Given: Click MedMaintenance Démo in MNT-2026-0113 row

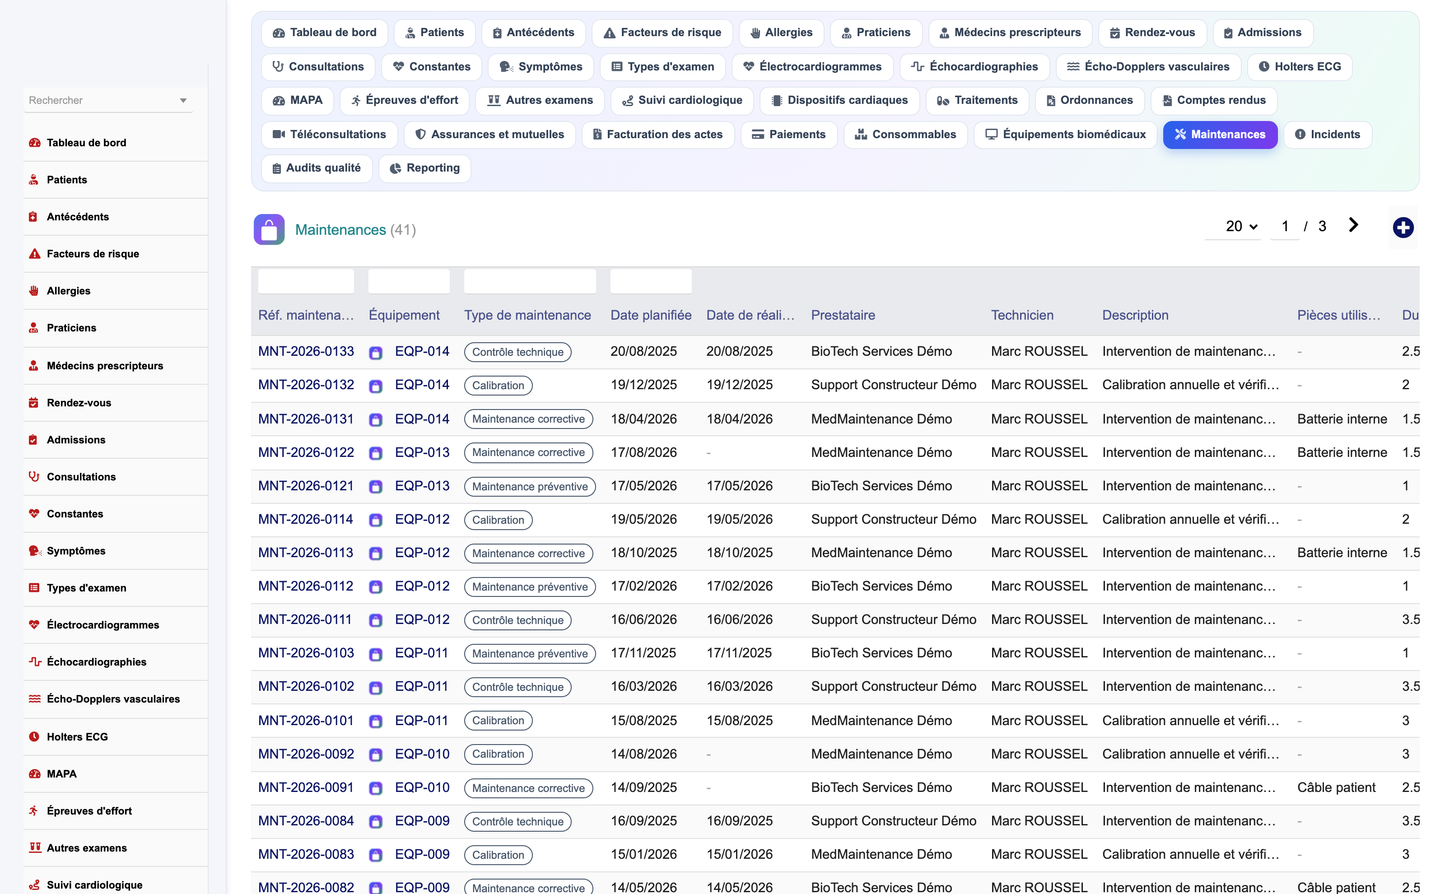Looking at the screenshot, I should point(881,553).
